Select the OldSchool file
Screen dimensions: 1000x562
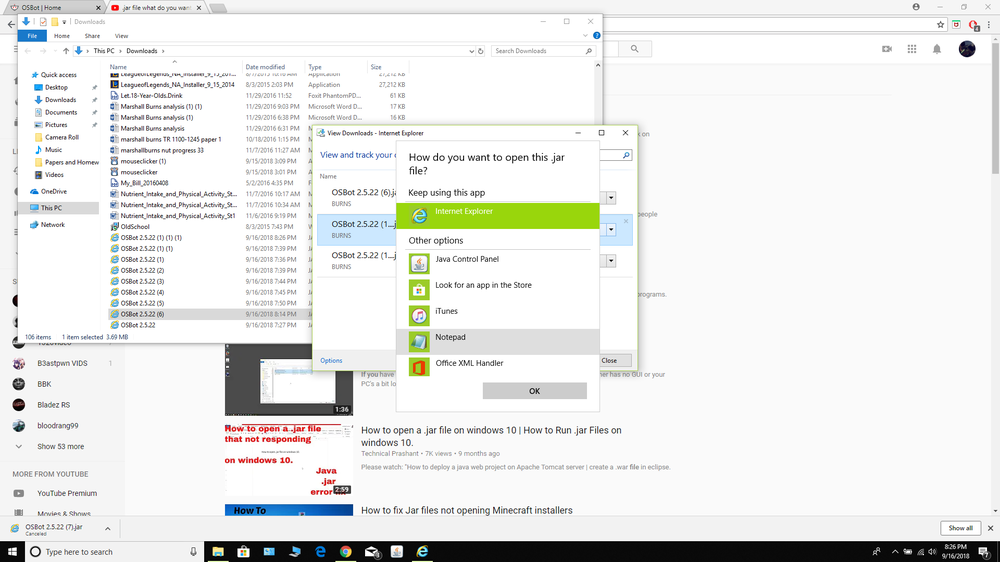tap(135, 226)
